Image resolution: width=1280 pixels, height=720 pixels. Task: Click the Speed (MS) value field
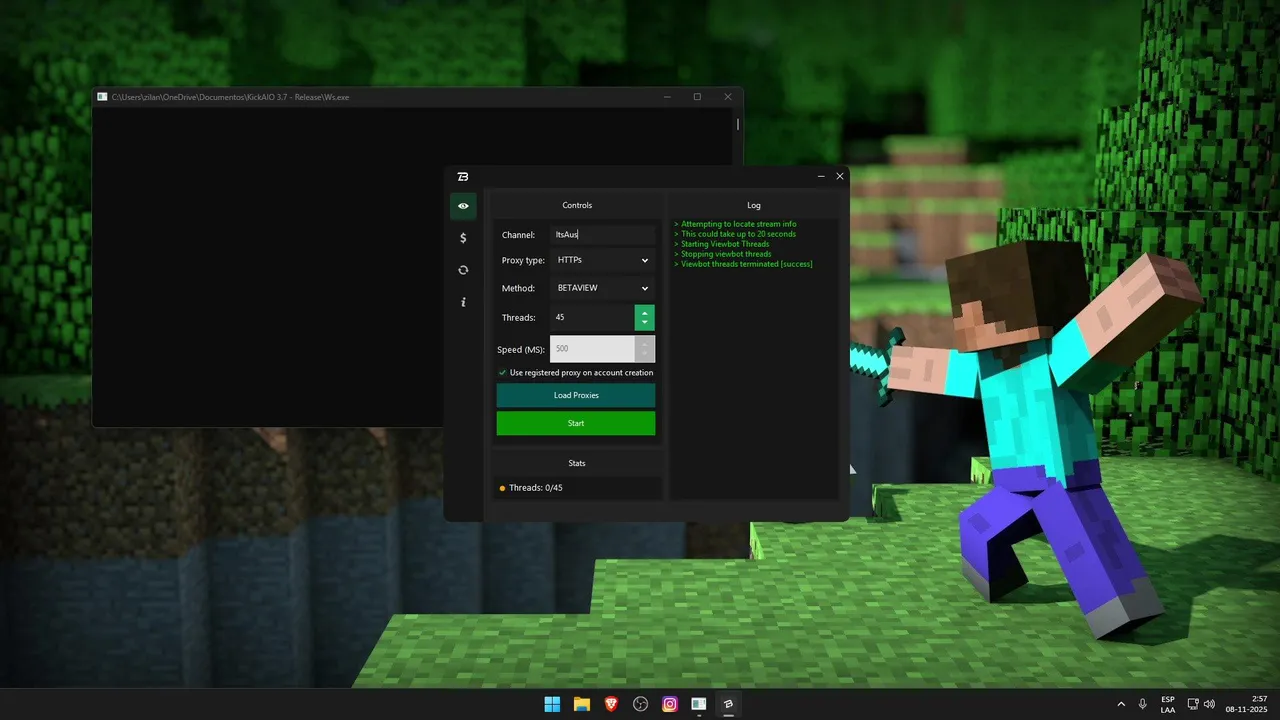point(592,349)
